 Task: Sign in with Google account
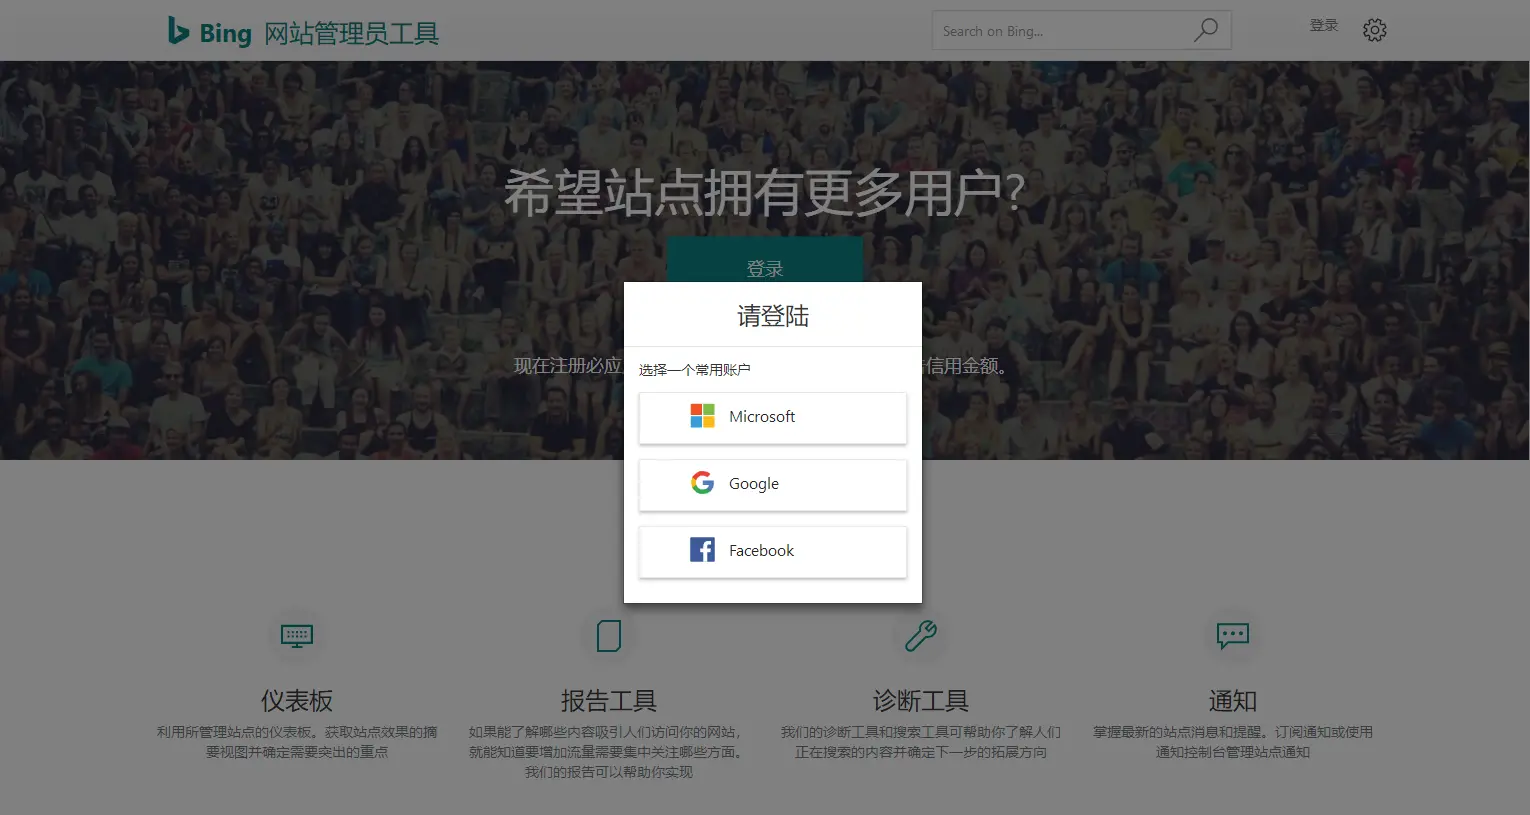(x=772, y=484)
